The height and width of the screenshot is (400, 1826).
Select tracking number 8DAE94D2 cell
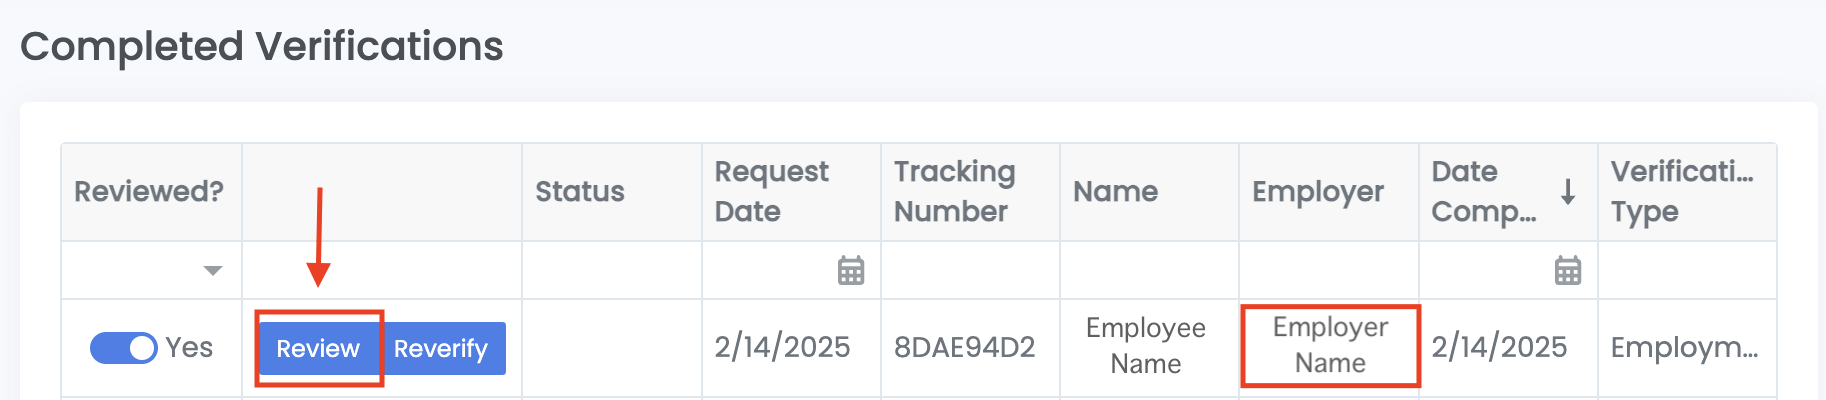tap(964, 348)
